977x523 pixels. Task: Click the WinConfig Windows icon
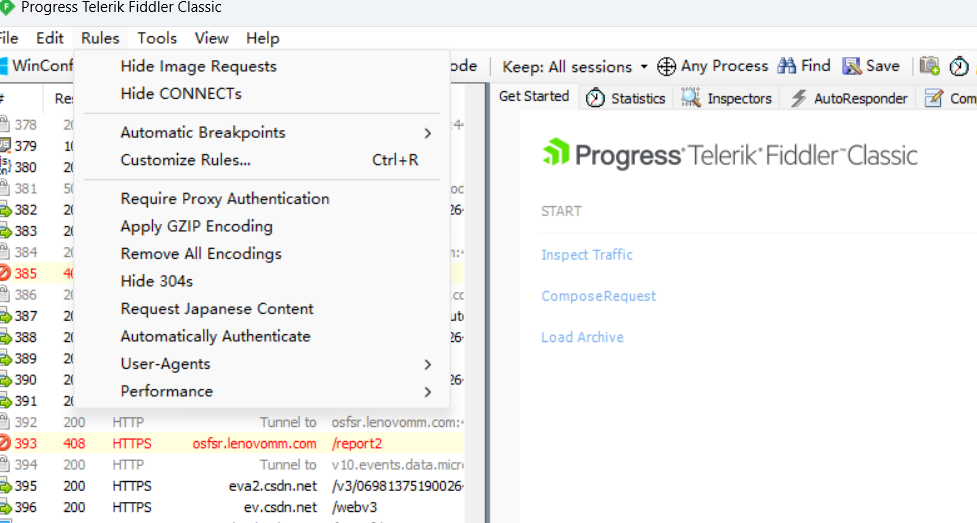pos(3,65)
